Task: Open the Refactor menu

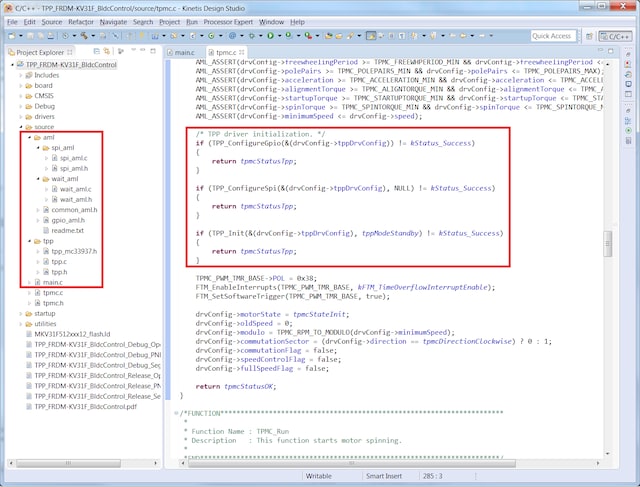Action: pyautogui.click(x=80, y=20)
